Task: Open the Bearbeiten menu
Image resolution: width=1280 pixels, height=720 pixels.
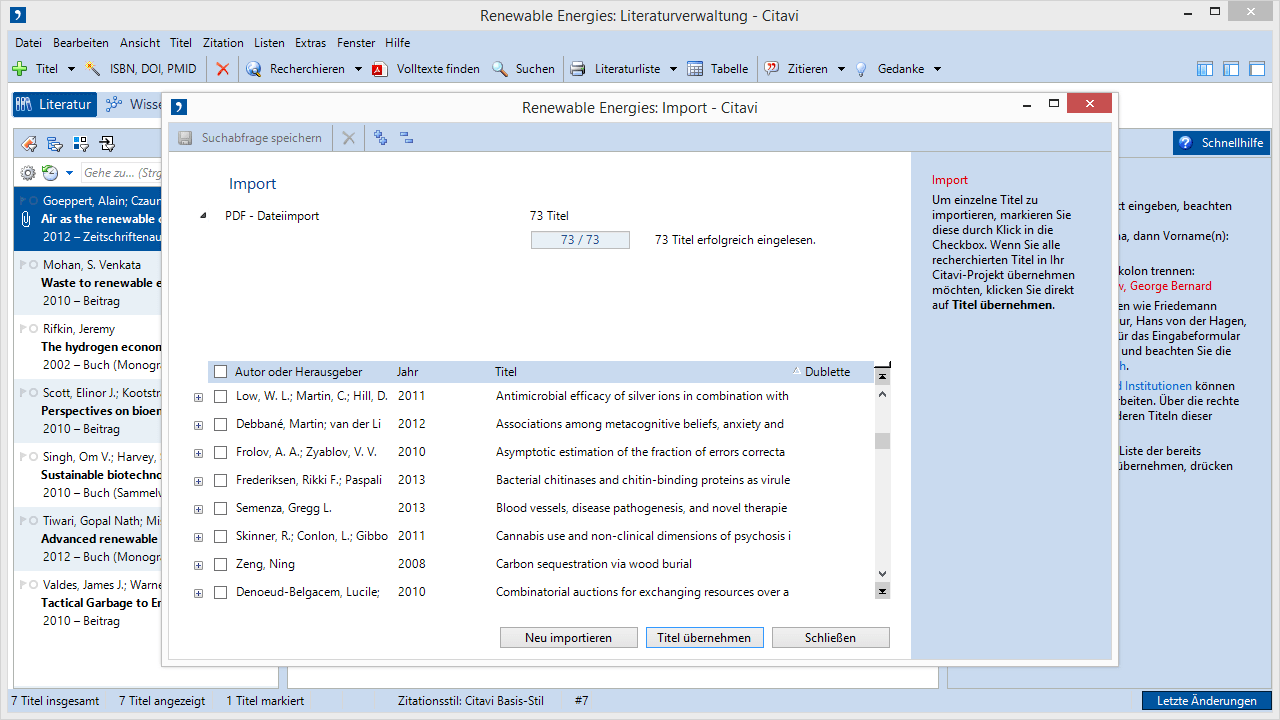Action: (81, 43)
